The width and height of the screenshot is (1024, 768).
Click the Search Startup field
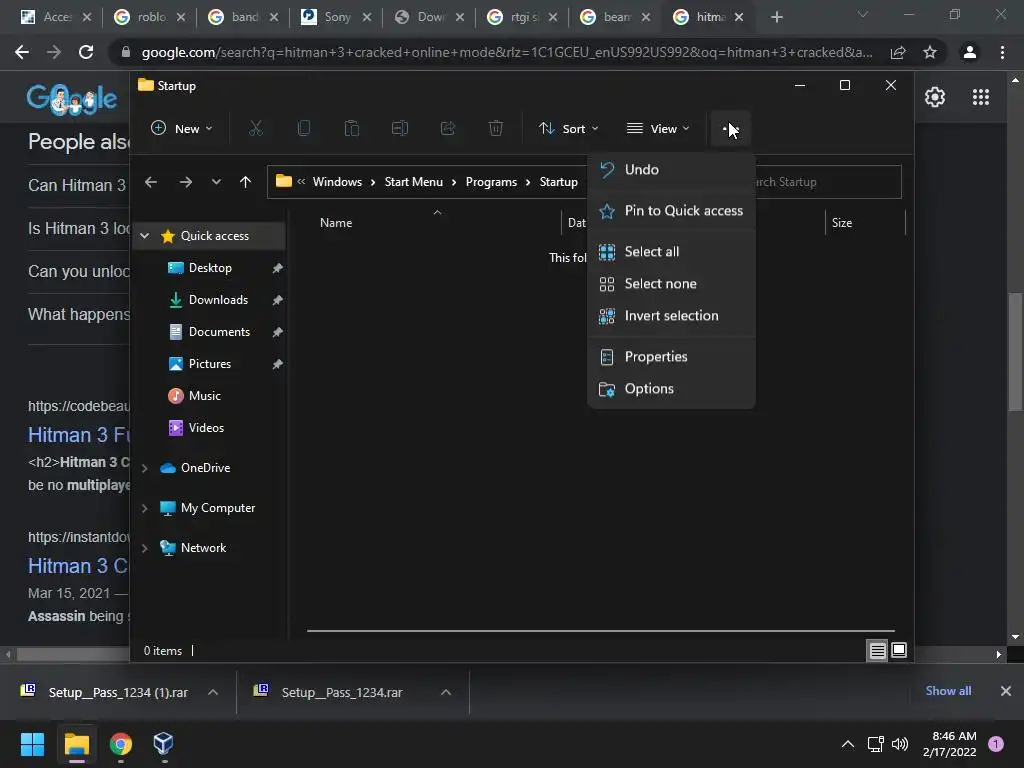[827, 182]
